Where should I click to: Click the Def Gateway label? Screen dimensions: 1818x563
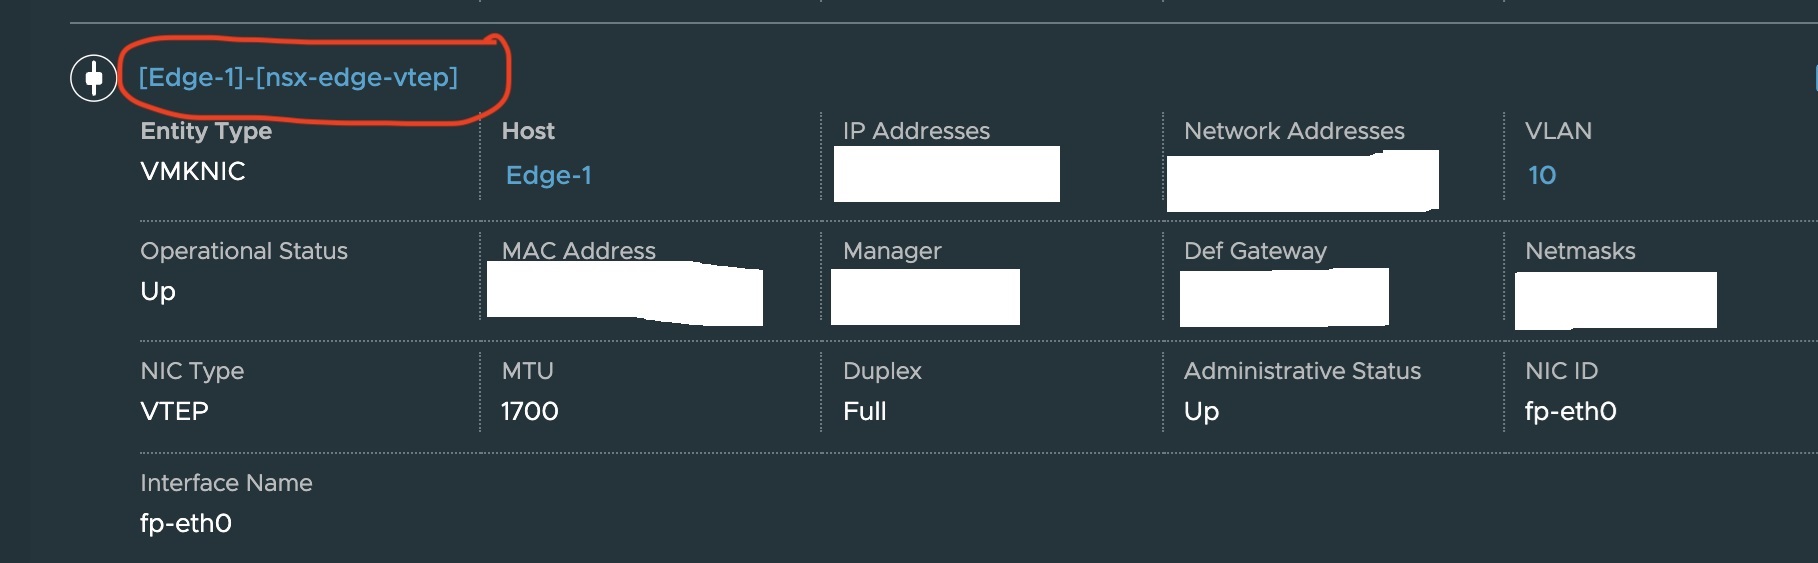coord(1255,251)
